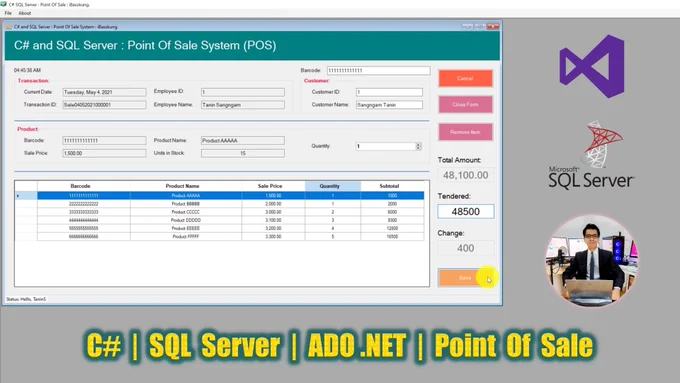Click the Subtotal cell showing 16500
Image resolution: width=680 pixels, height=383 pixels.
pyautogui.click(x=392, y=236)
